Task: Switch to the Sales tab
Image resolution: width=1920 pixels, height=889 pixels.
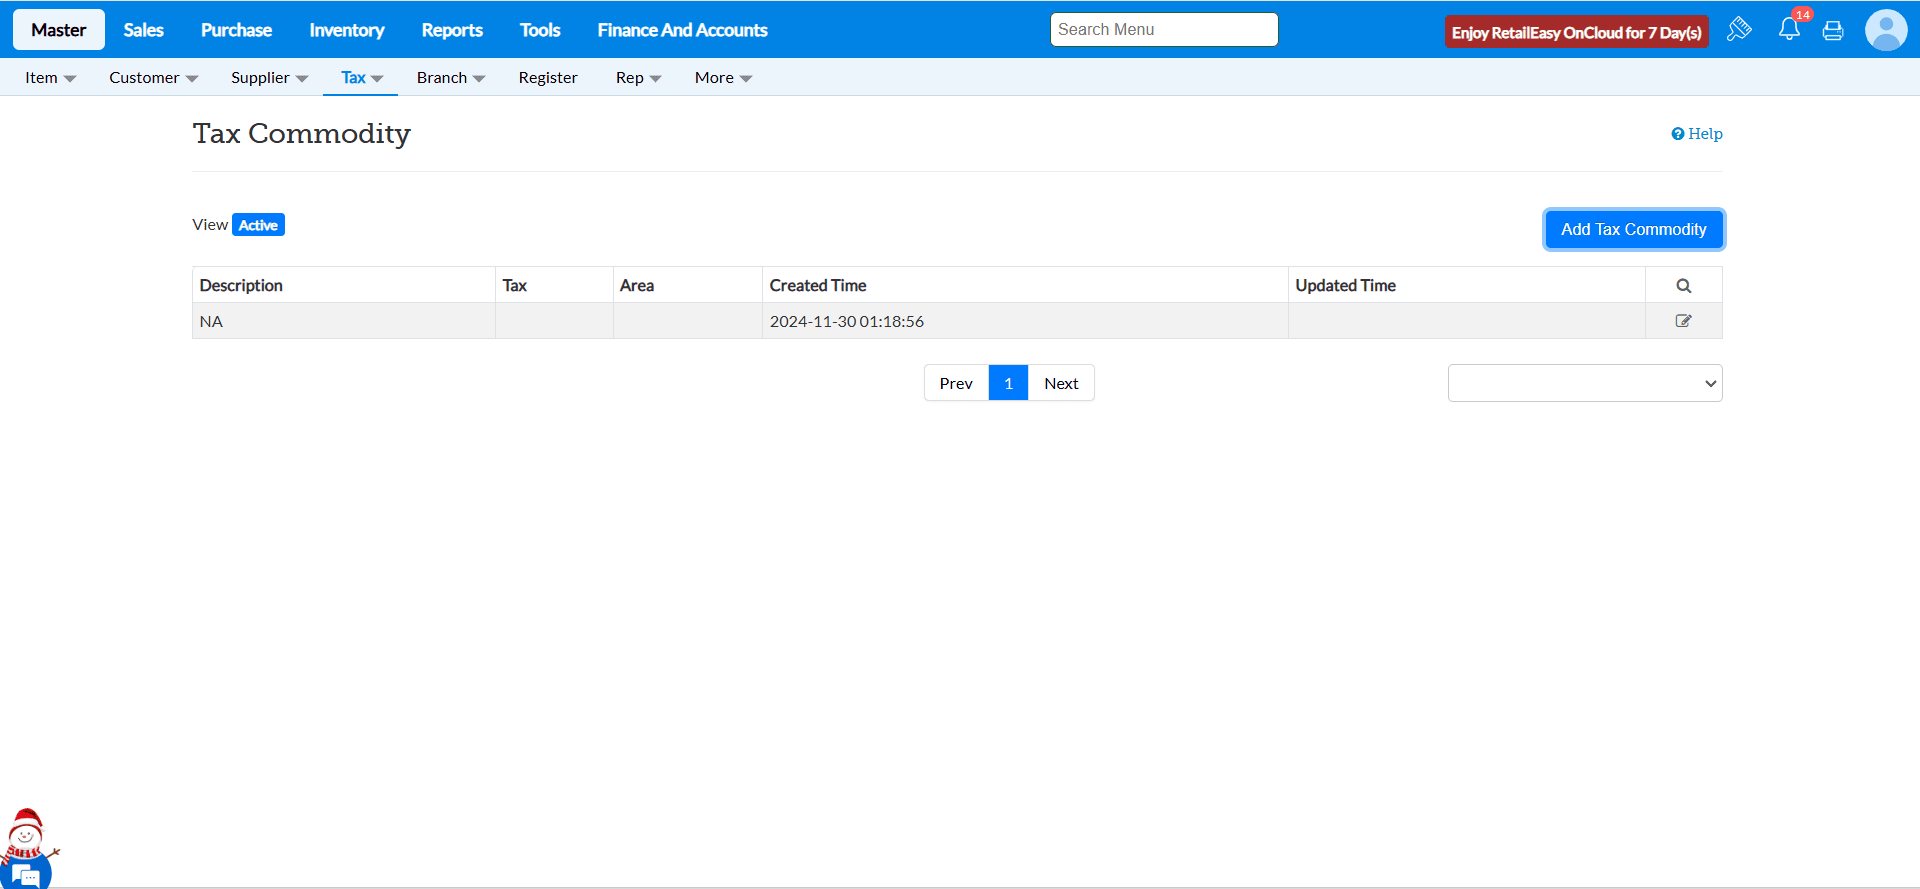Action: (143, 30)
